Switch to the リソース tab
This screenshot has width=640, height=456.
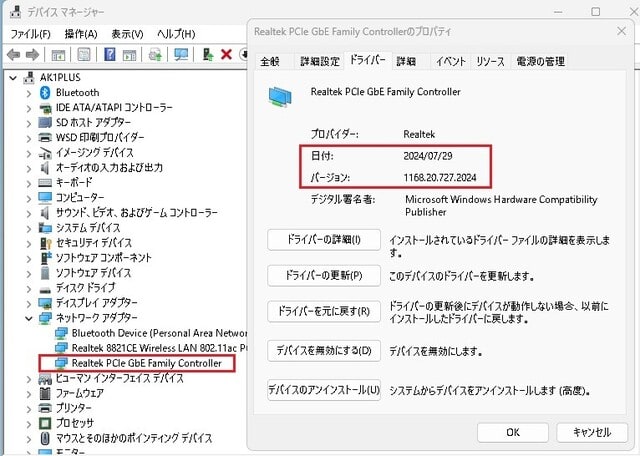[490, 62]
